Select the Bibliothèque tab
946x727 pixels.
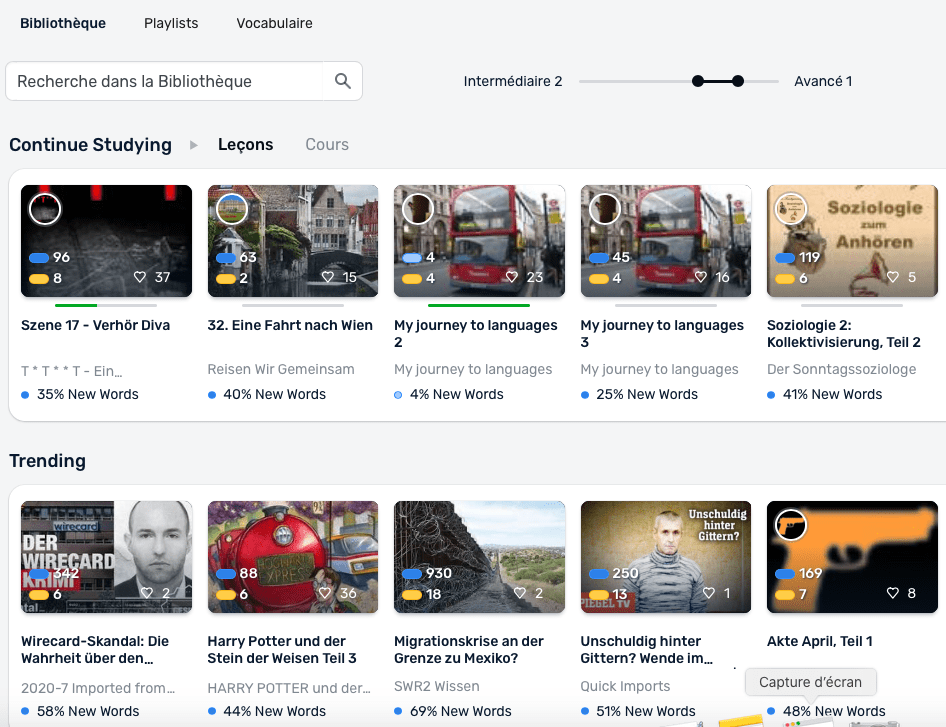[x=63, y=23]
